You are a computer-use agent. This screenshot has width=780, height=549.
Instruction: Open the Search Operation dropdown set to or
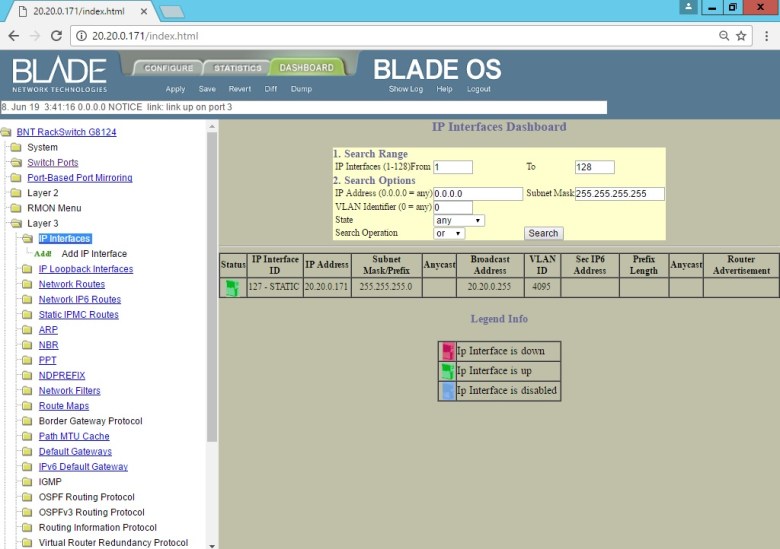click(x=449, y=233)
